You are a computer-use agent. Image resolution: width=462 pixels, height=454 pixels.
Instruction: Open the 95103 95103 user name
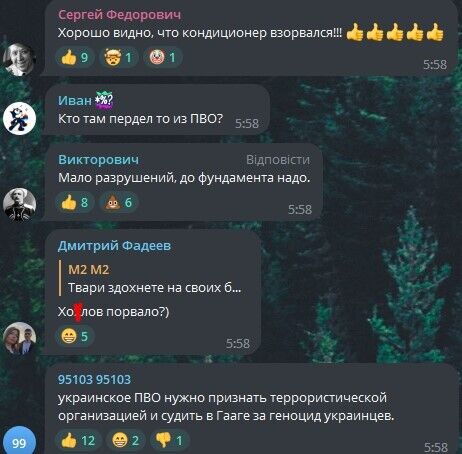95,380
